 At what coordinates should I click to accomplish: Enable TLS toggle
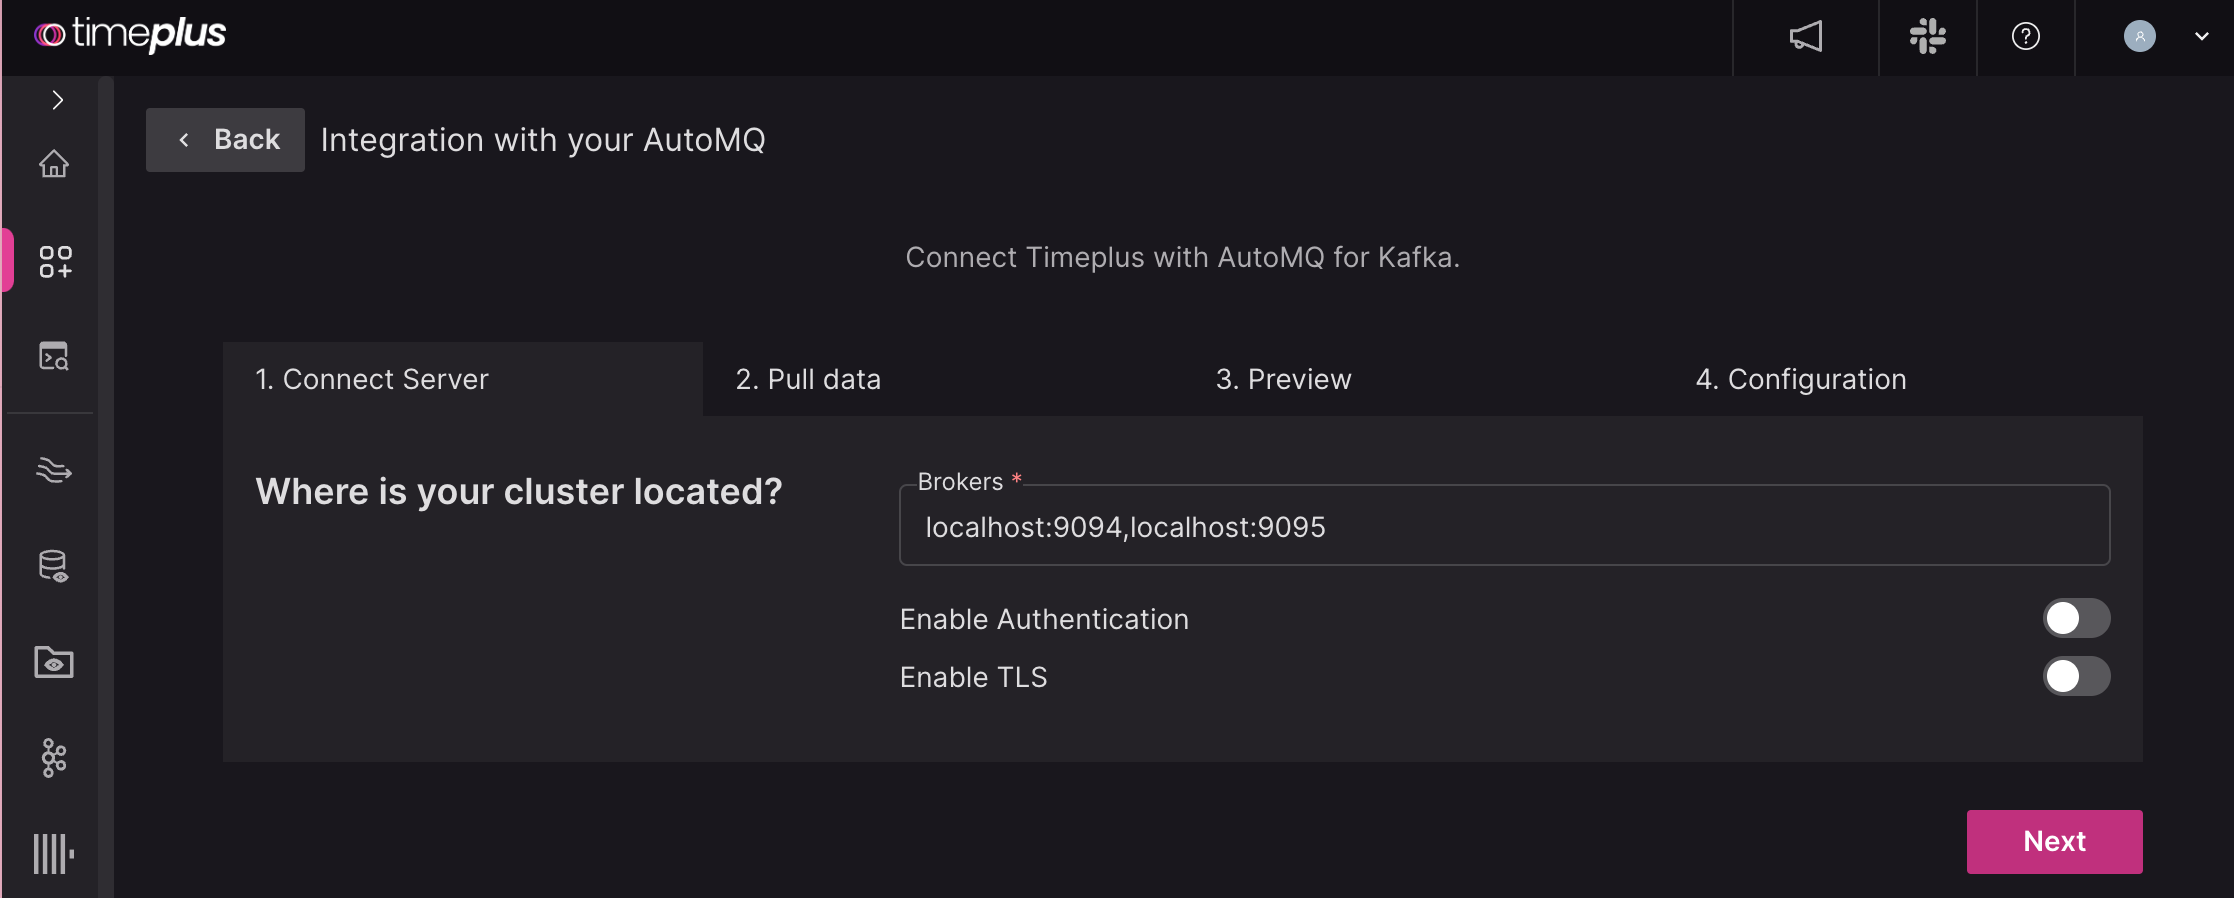[x=2077, y=677]
